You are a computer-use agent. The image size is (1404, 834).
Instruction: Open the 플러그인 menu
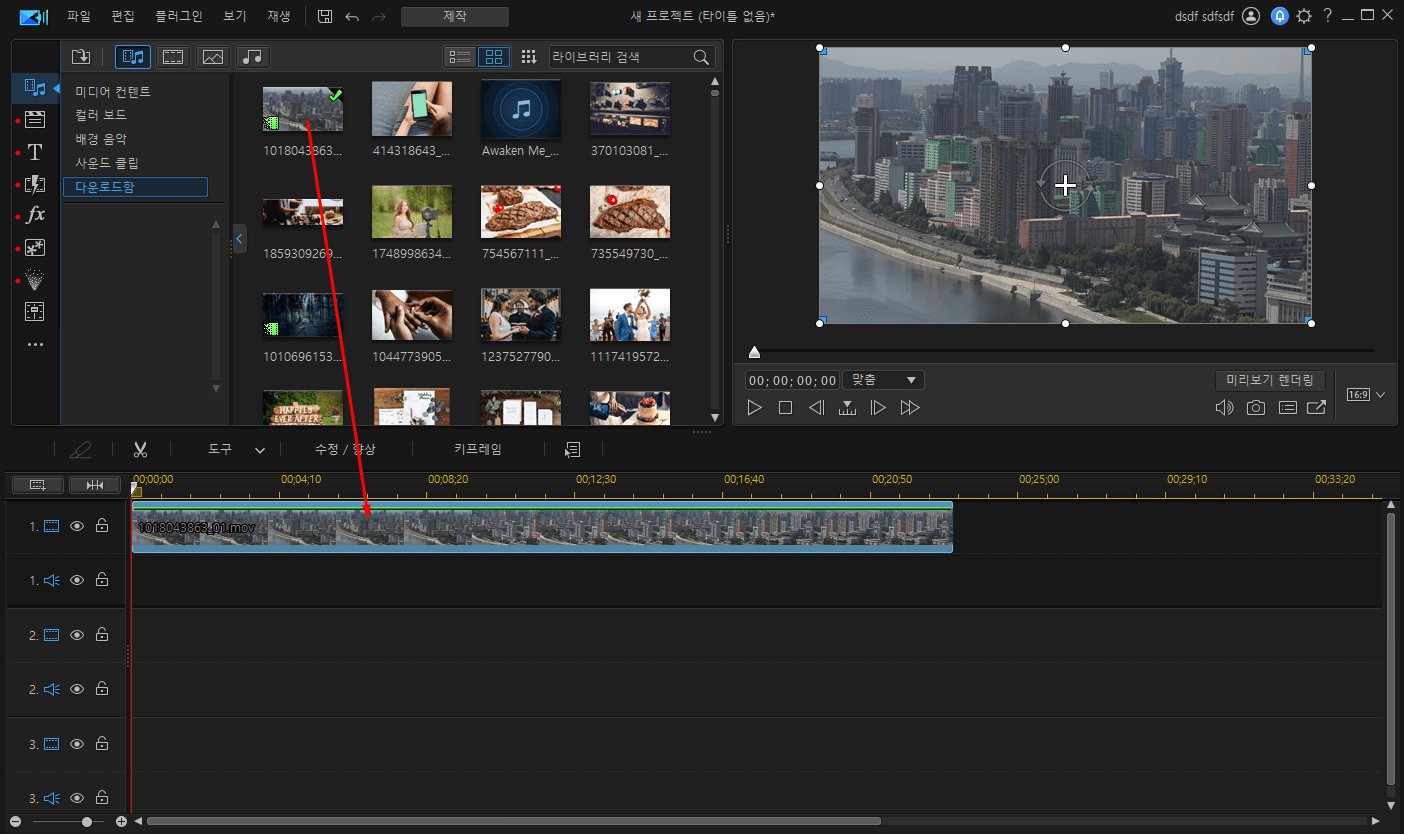(179, 17)
